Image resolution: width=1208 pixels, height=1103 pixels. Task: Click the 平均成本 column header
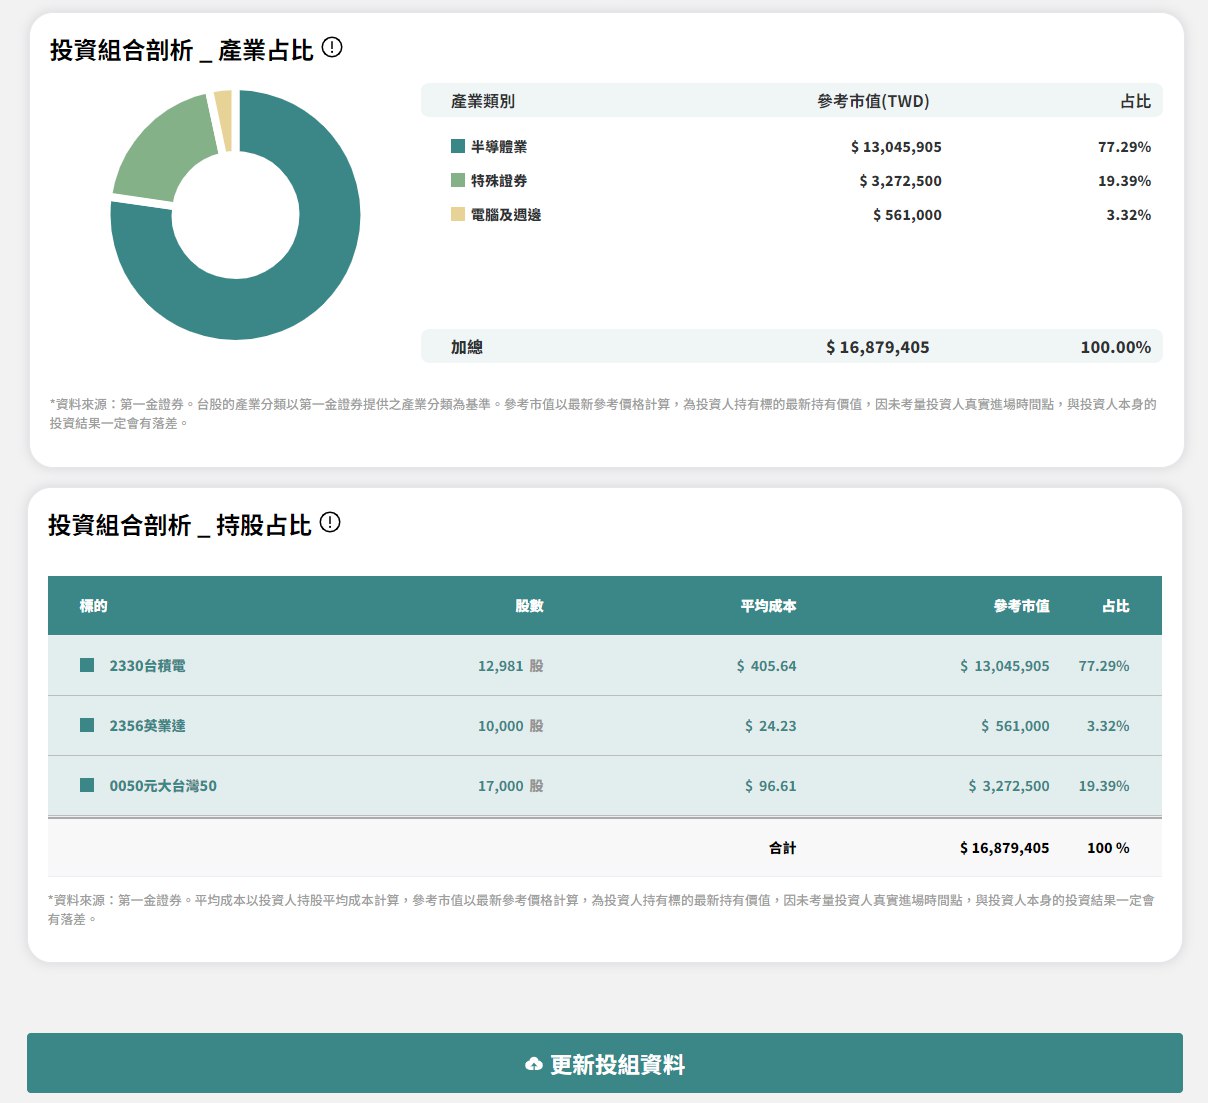[x=768, y=606]
